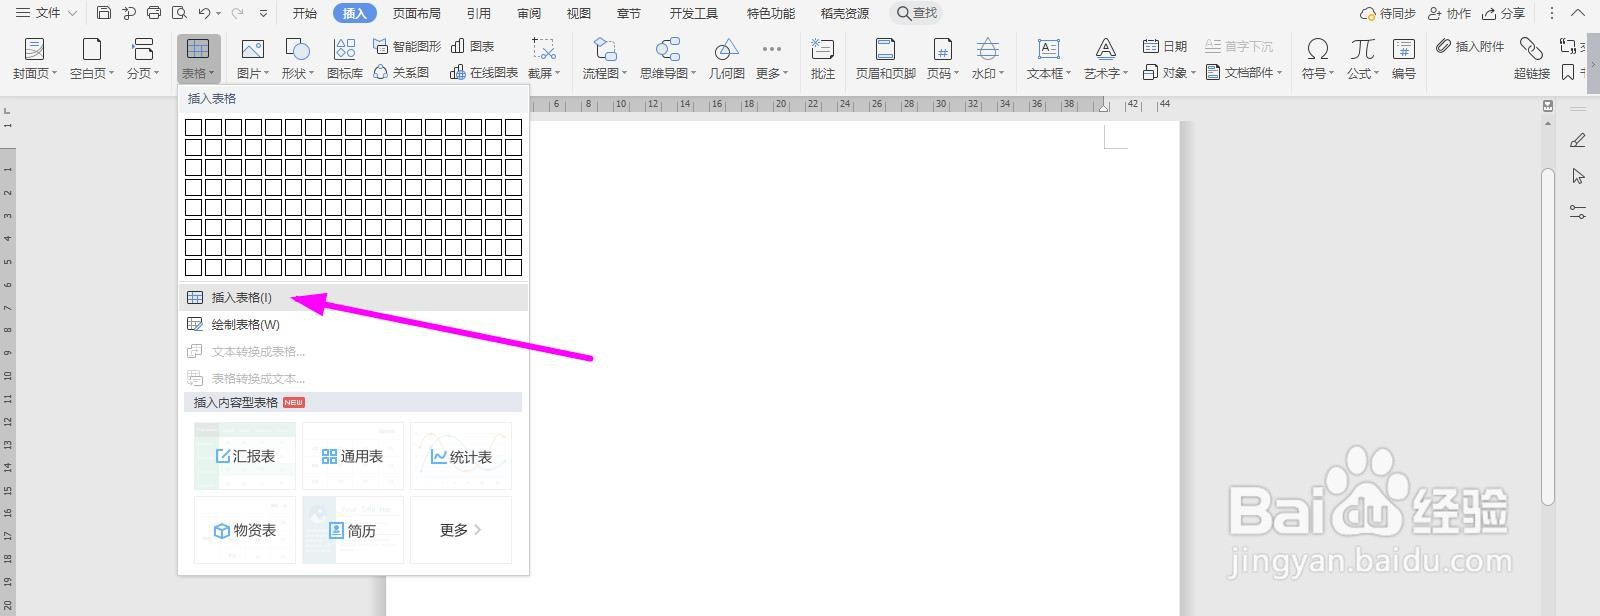This screenshot has width=1600, height=616.
Task: Switch to the References (引用) tab
Action: [479, 13]
